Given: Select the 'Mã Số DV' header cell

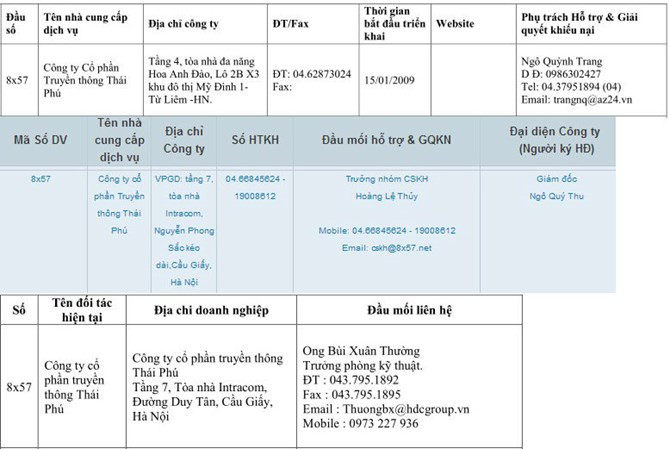Looking at the screenshot, I should click(41, 140).
